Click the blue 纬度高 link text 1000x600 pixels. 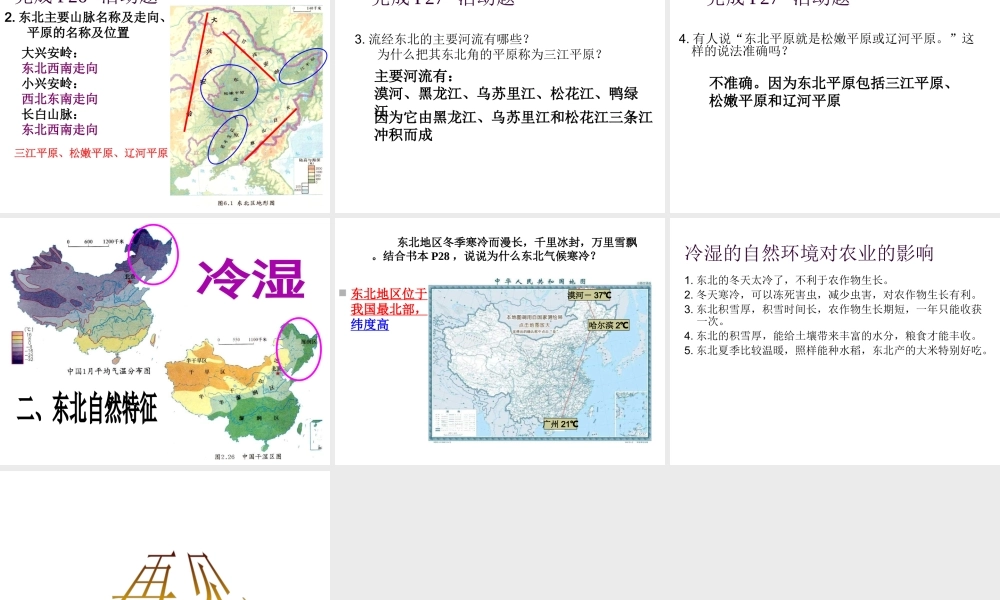(369, 325)
